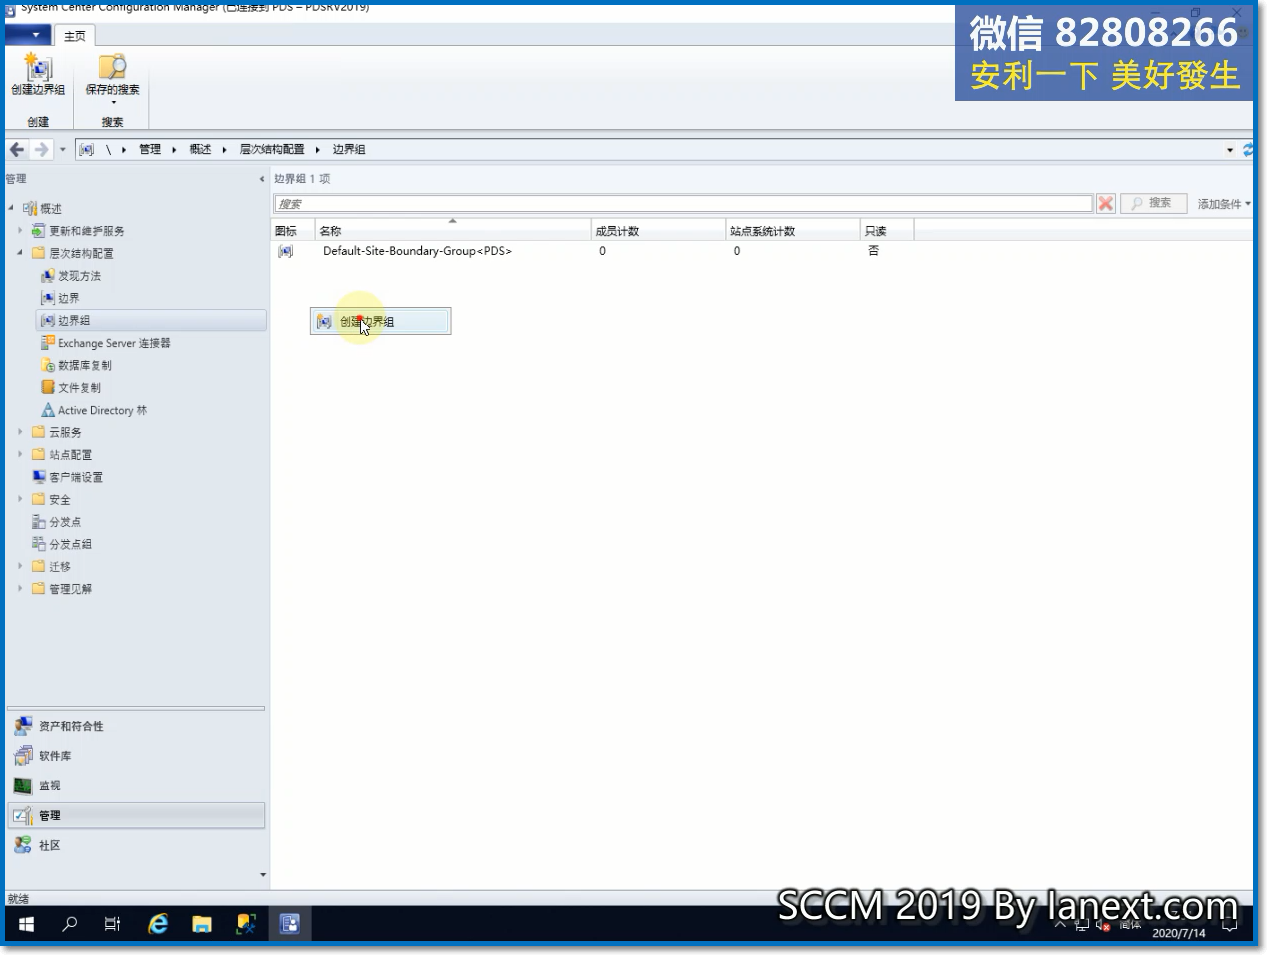Screen dimensions: 1267x955
Task: Select 分发点 tree item
Action: click(x=65, y=522)
